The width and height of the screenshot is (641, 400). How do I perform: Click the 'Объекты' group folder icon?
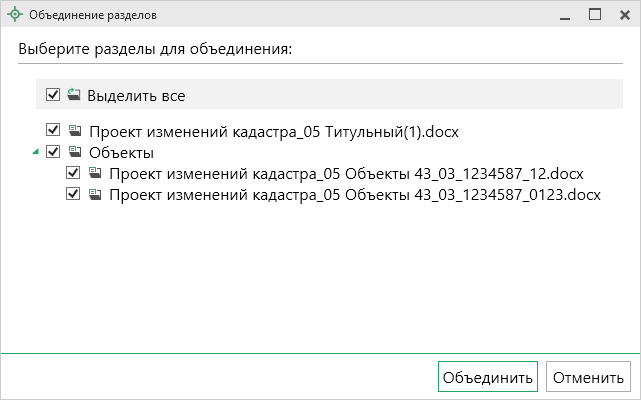click(74, 153)
